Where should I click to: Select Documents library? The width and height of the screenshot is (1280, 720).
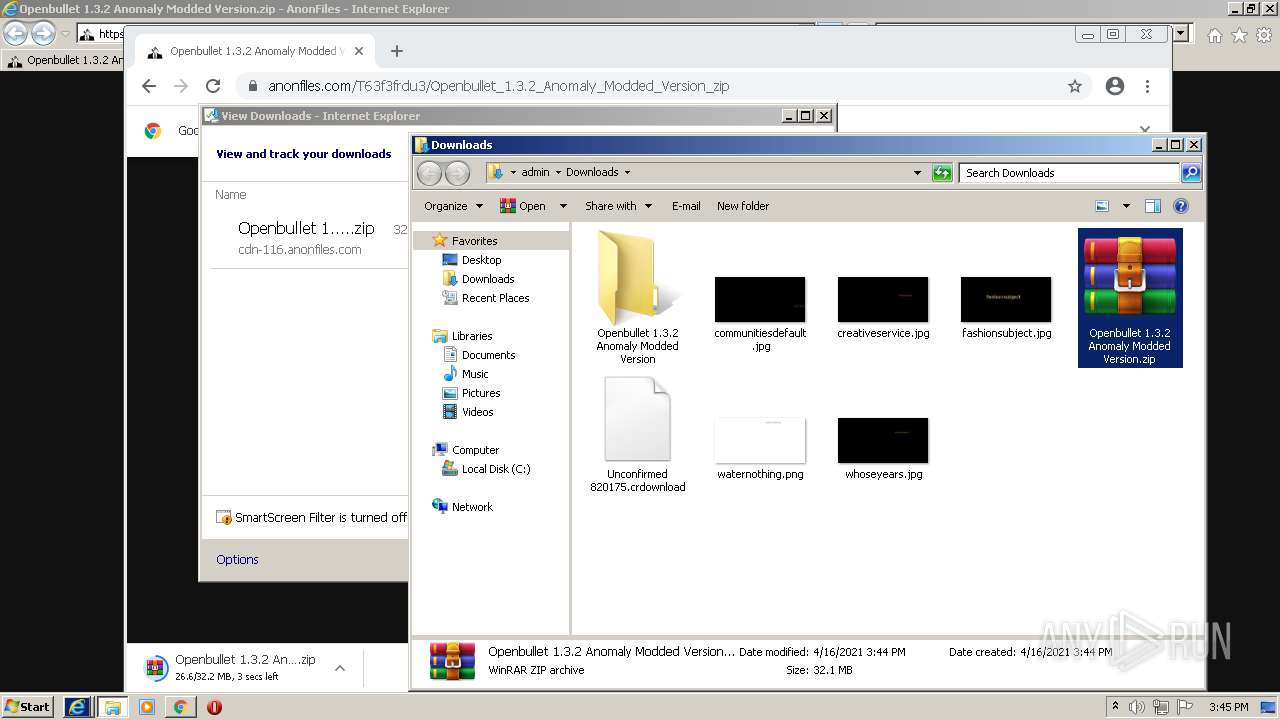coord(488,355)
